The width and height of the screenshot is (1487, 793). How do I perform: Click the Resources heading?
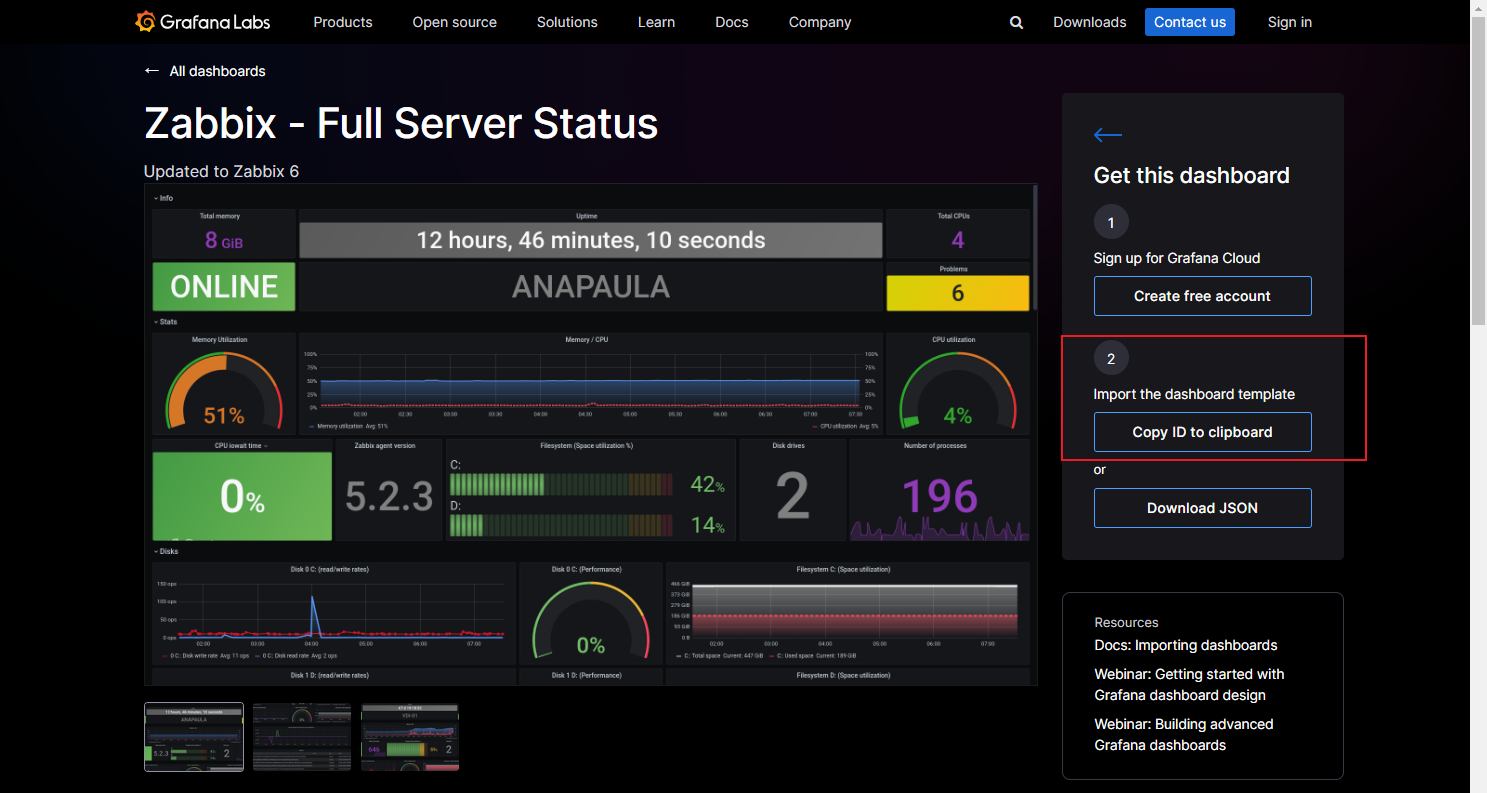(x=1126, y=622)
